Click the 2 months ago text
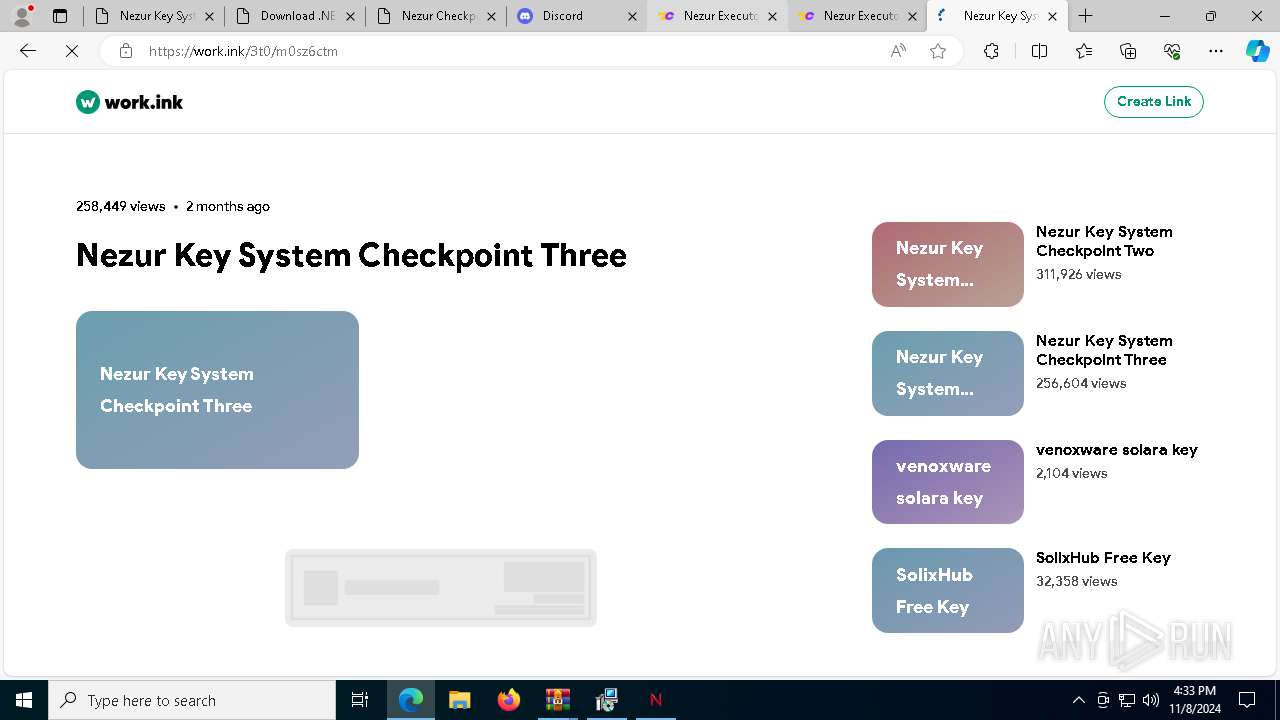Screen dimensions: 1280x720 (228, 206)
